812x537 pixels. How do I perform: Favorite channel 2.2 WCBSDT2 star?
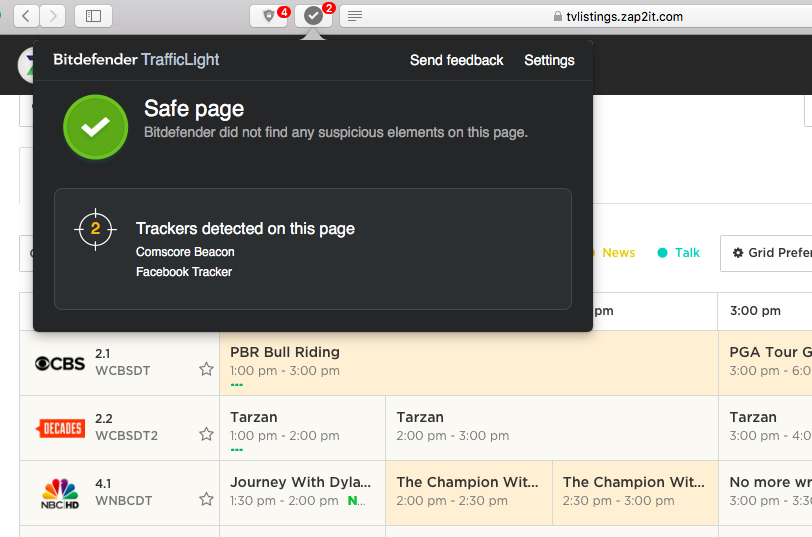pyautogui.click(x=206, y=434)
